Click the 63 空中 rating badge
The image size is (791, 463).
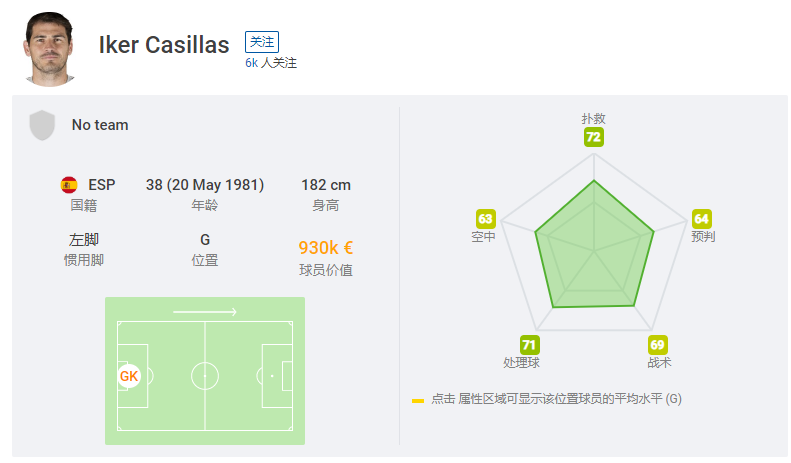(x=485, y=219)
